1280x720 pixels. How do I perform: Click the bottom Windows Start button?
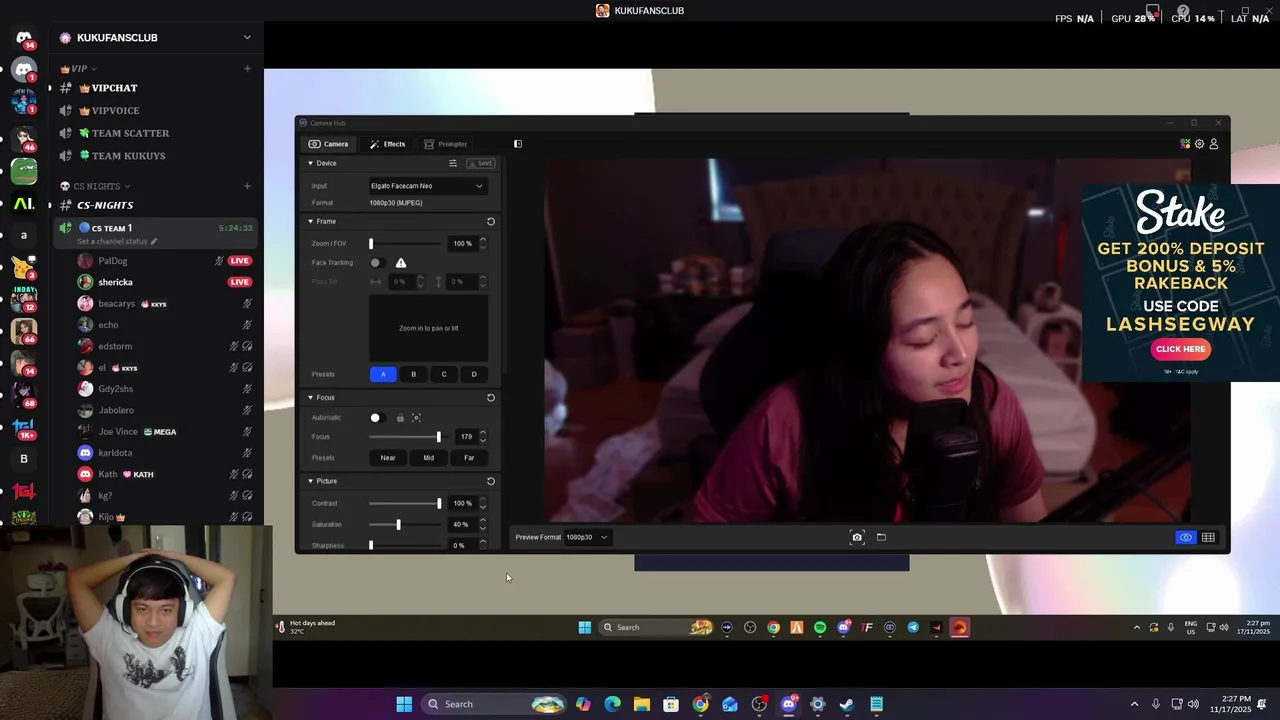coord(404,704)
